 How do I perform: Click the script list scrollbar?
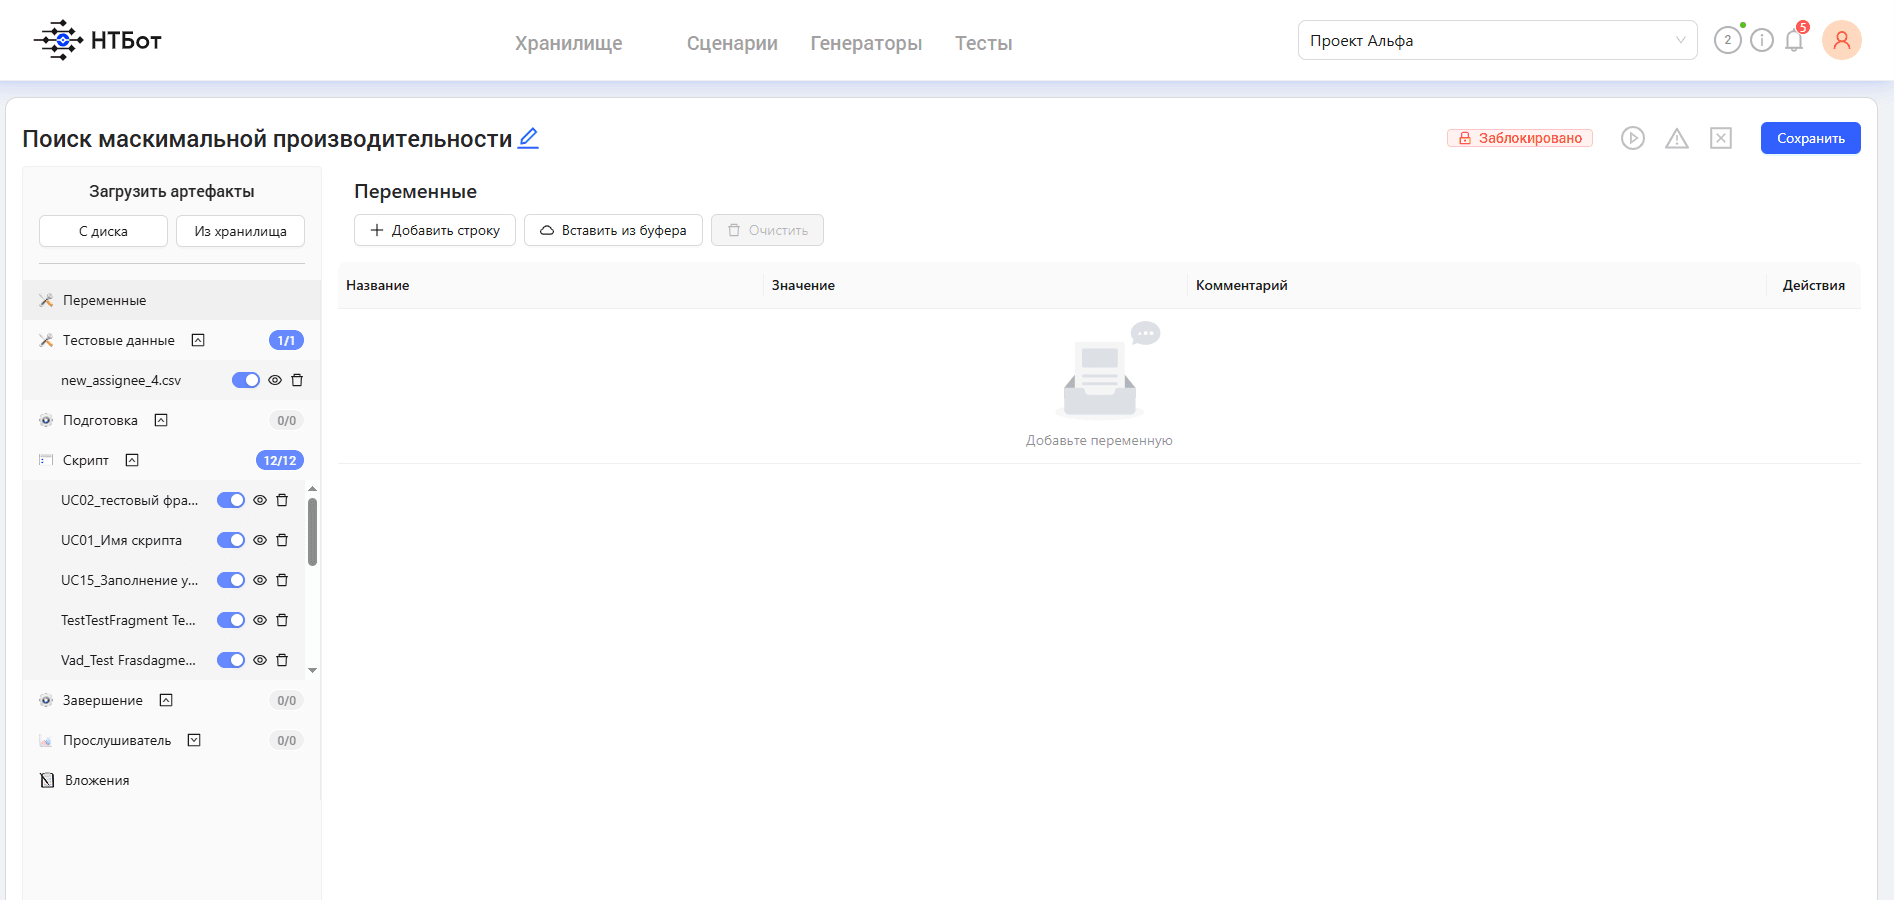[x=313, y=532]
